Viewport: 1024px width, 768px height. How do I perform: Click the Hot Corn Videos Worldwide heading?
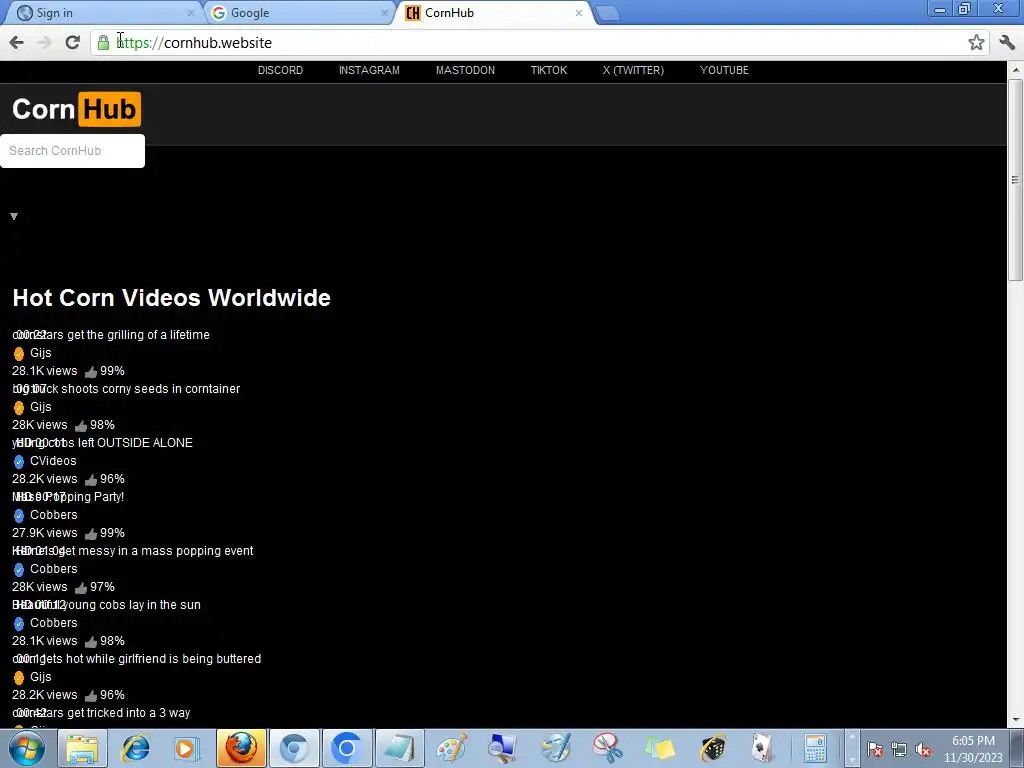coord(171,298)
